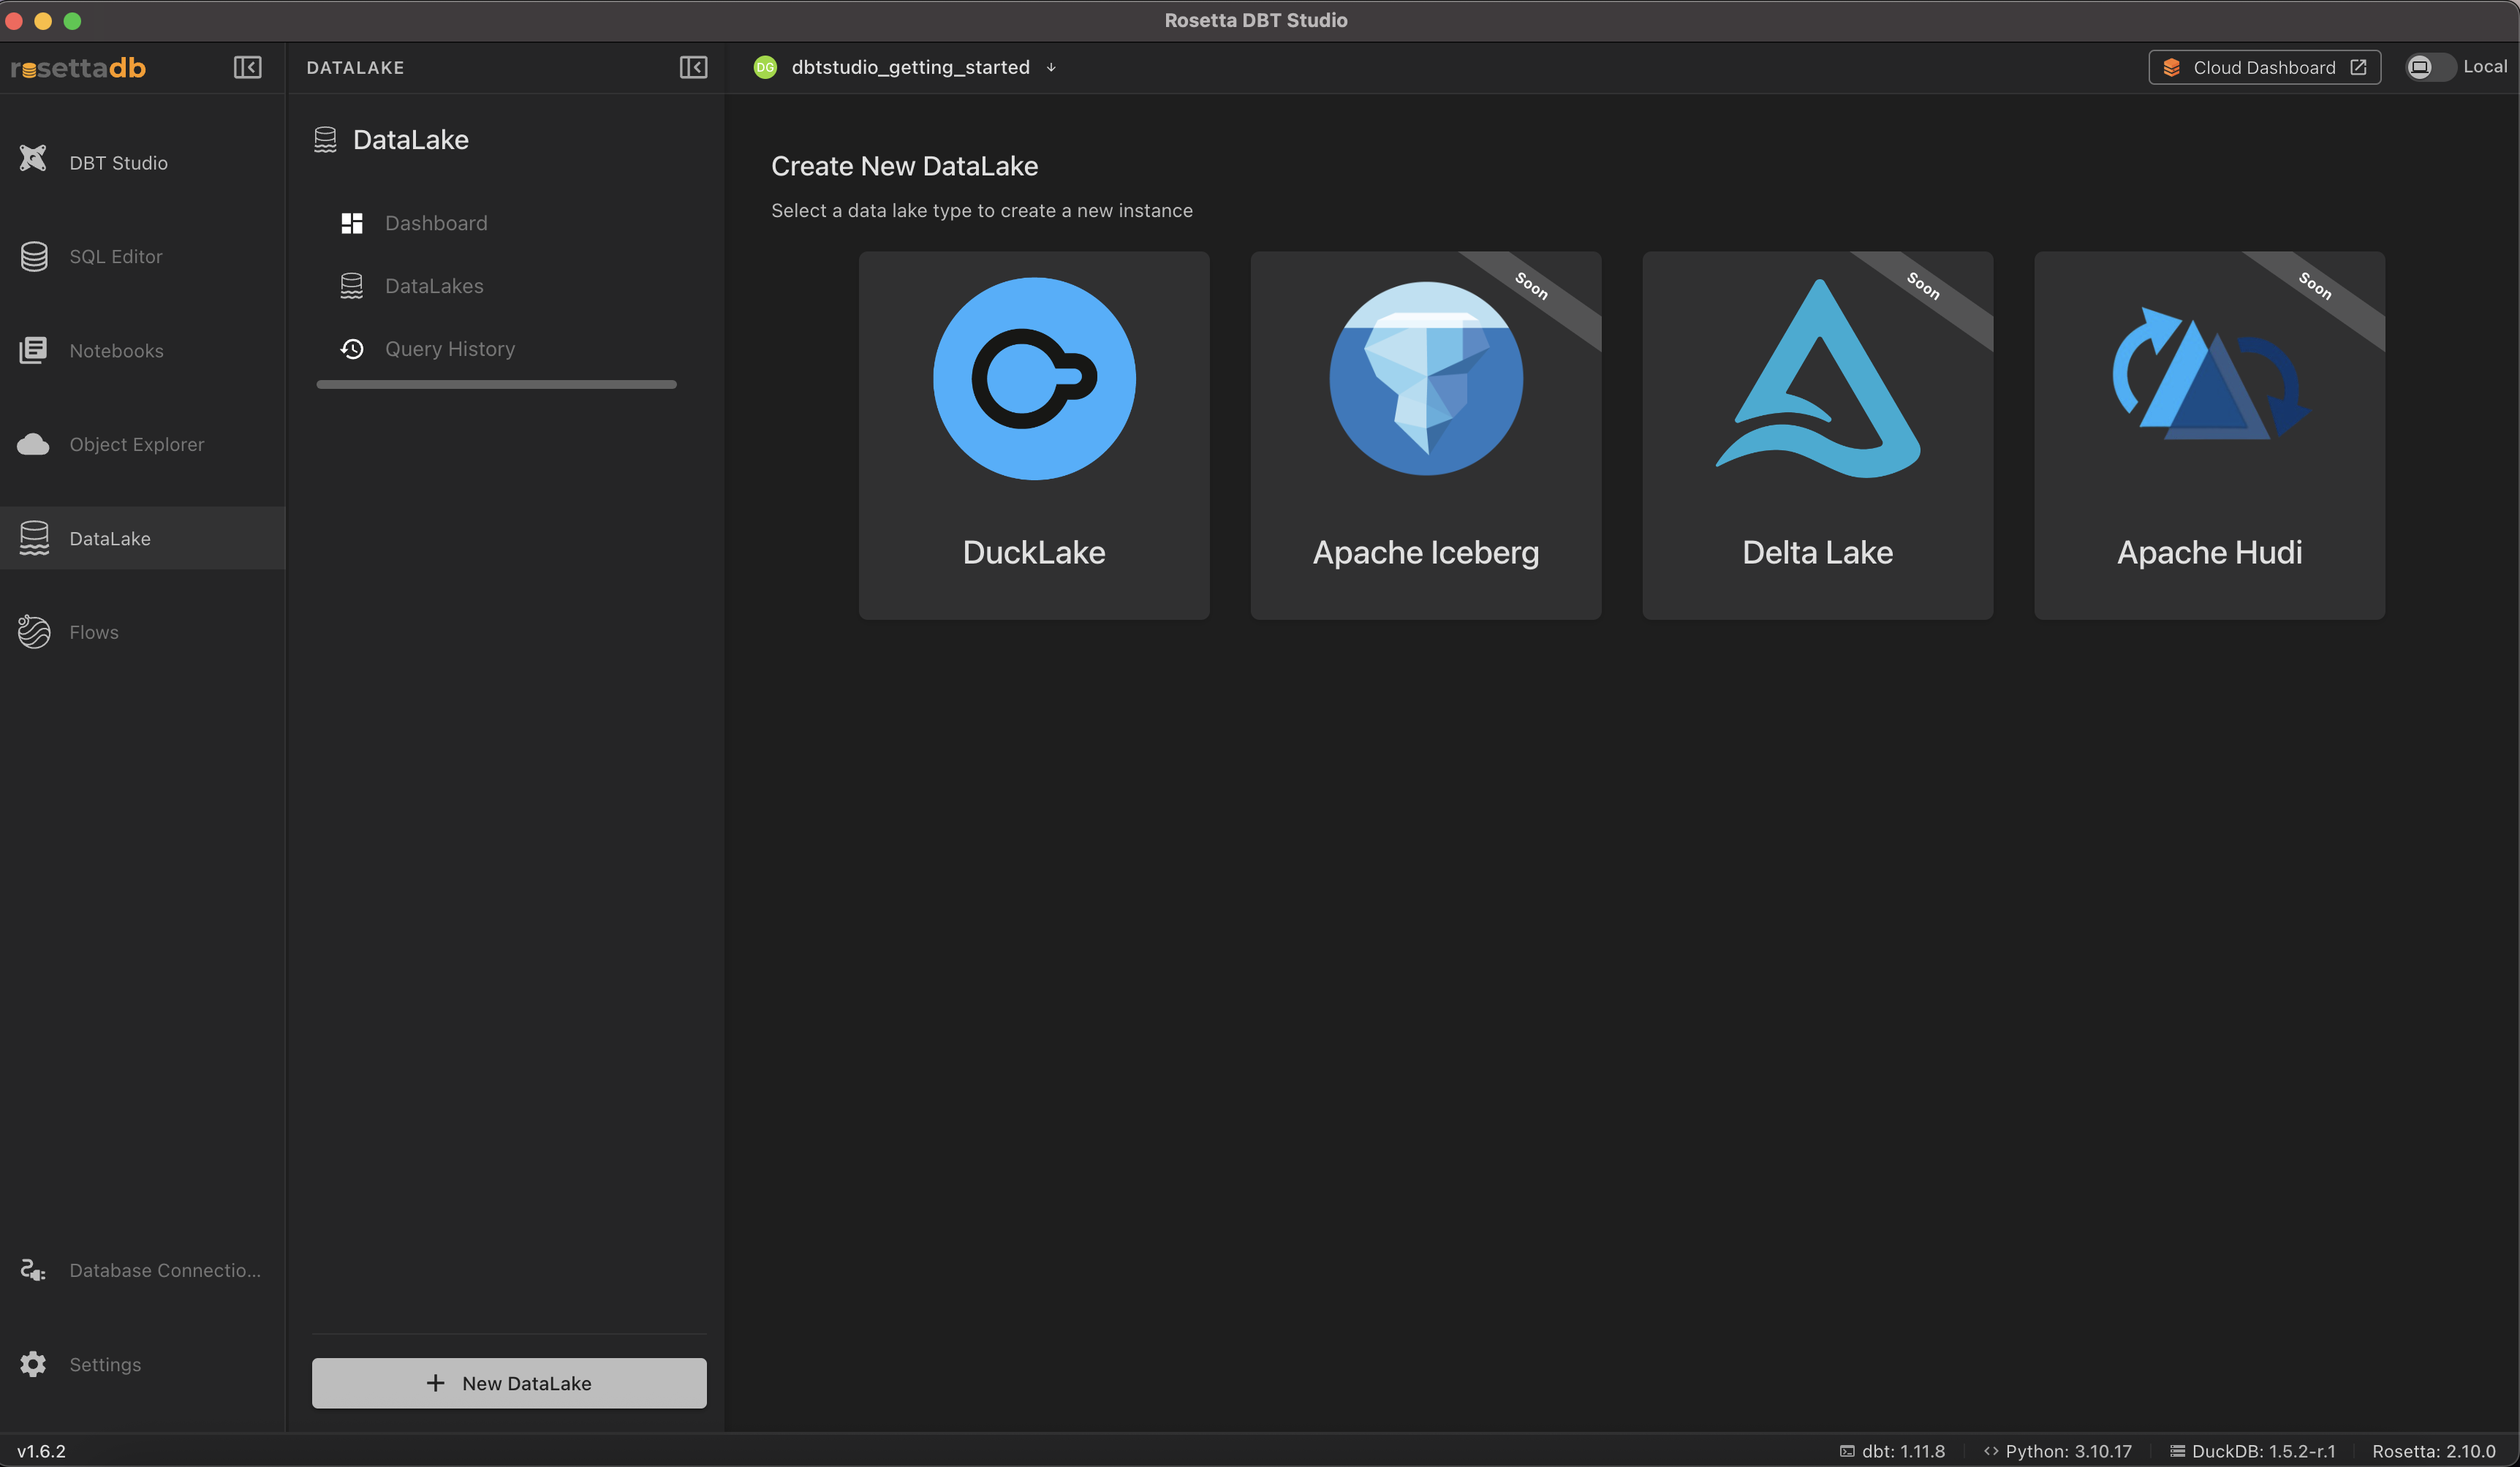The image size is (2520, 1467).
Task: Click Soon ribbon on Apache Hudi
Action: pos(2316,286)
